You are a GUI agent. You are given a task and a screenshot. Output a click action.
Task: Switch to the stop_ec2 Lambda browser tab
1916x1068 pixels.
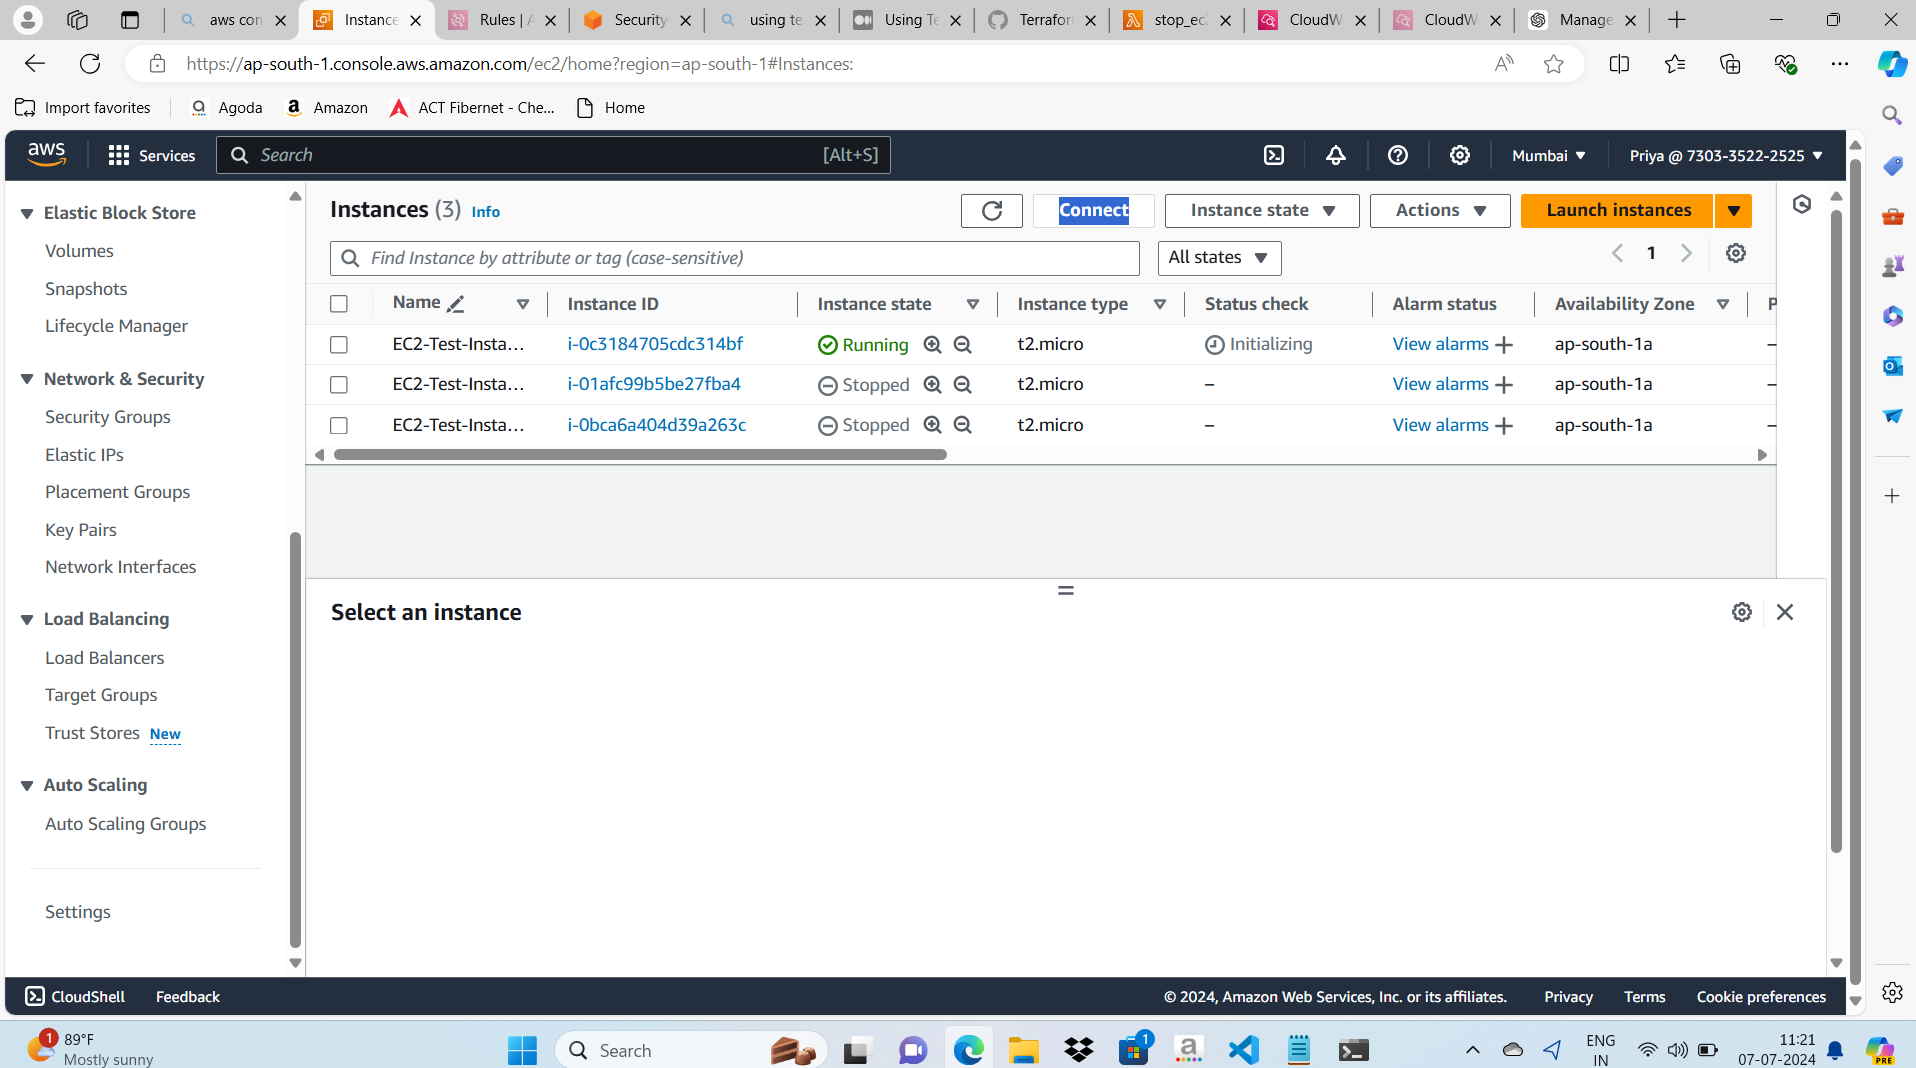1177,20
